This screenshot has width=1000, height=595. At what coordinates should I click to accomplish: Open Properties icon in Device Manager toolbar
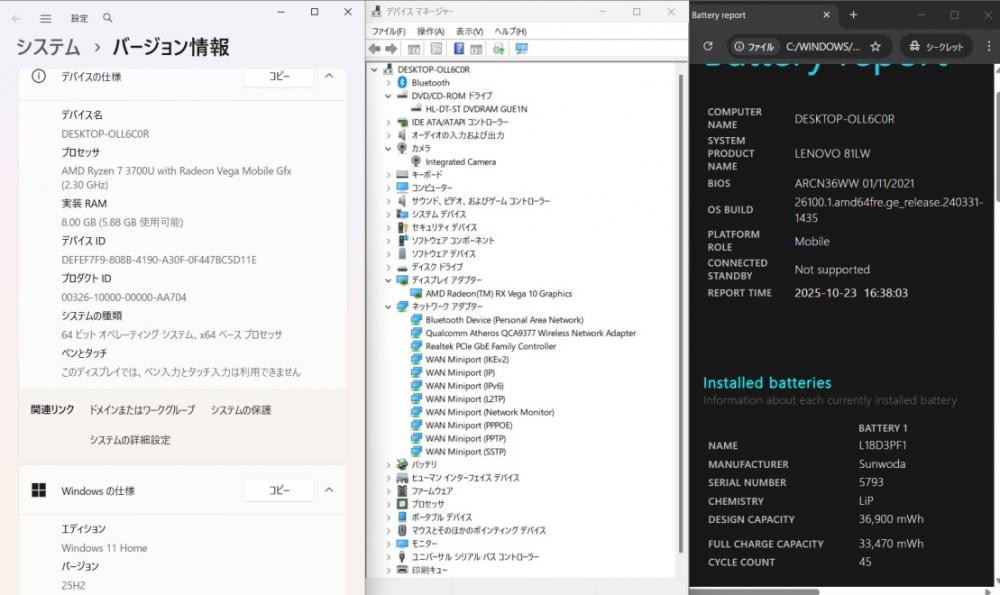[436, 48]
